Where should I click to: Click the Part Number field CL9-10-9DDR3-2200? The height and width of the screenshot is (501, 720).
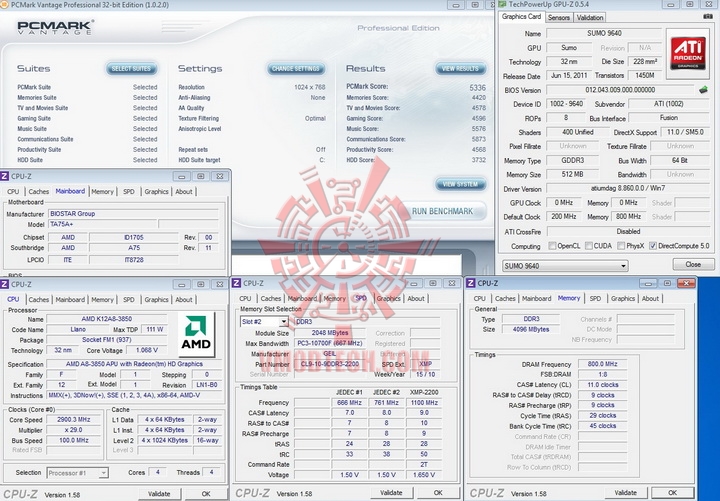[330, 364]
